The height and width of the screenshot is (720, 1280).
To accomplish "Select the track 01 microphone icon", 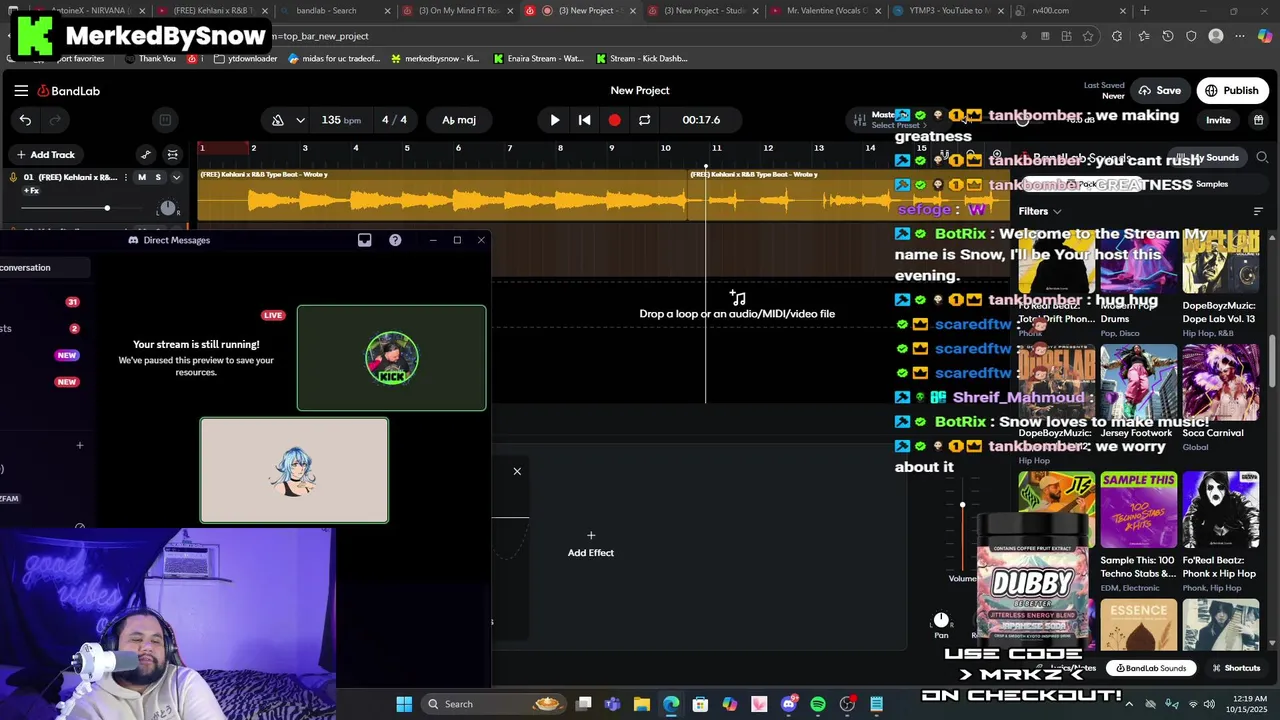I will (x=13, y=178).
